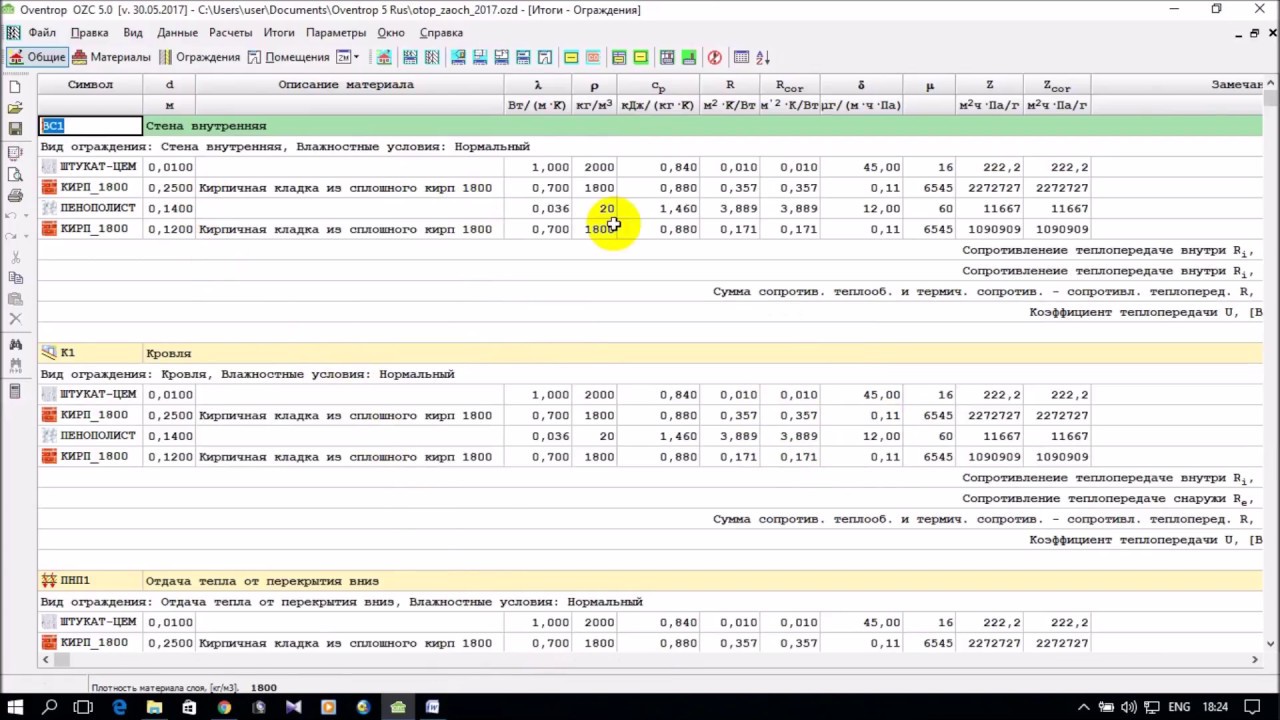Click the copy icon in left toolbar
1280x720 pixels.
point(15,279)
